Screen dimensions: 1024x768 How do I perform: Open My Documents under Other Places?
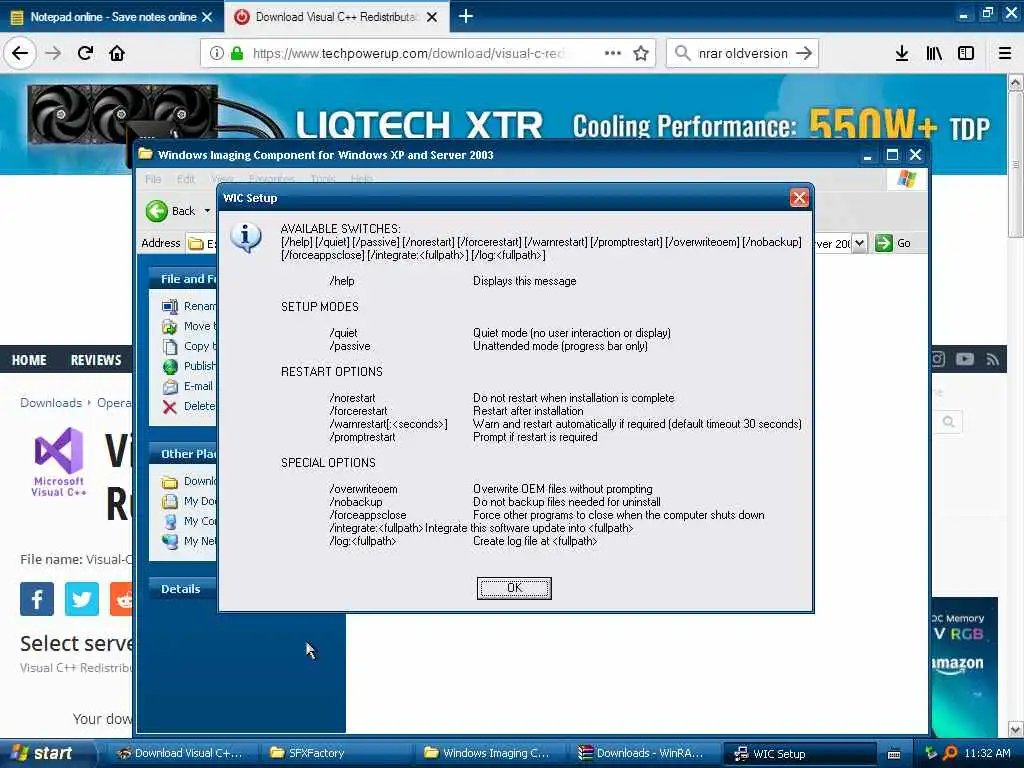(x=189, y=502)
